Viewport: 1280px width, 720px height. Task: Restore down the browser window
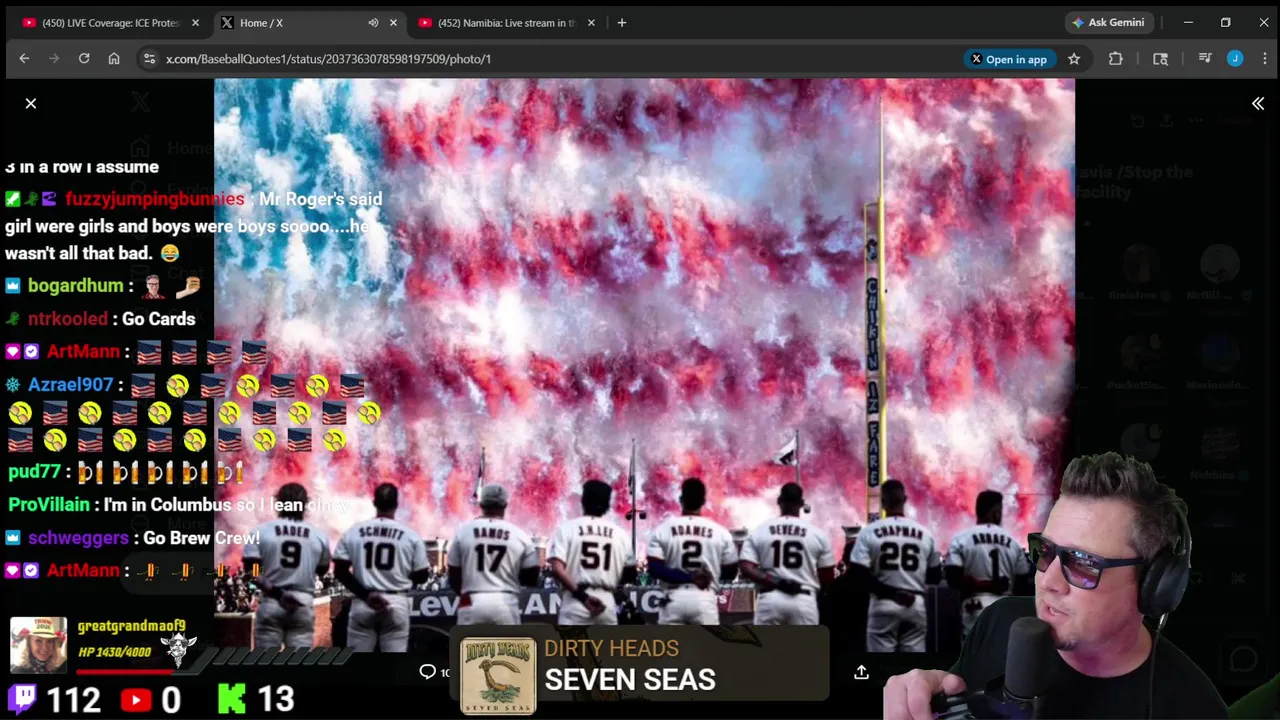(1226, 22)
